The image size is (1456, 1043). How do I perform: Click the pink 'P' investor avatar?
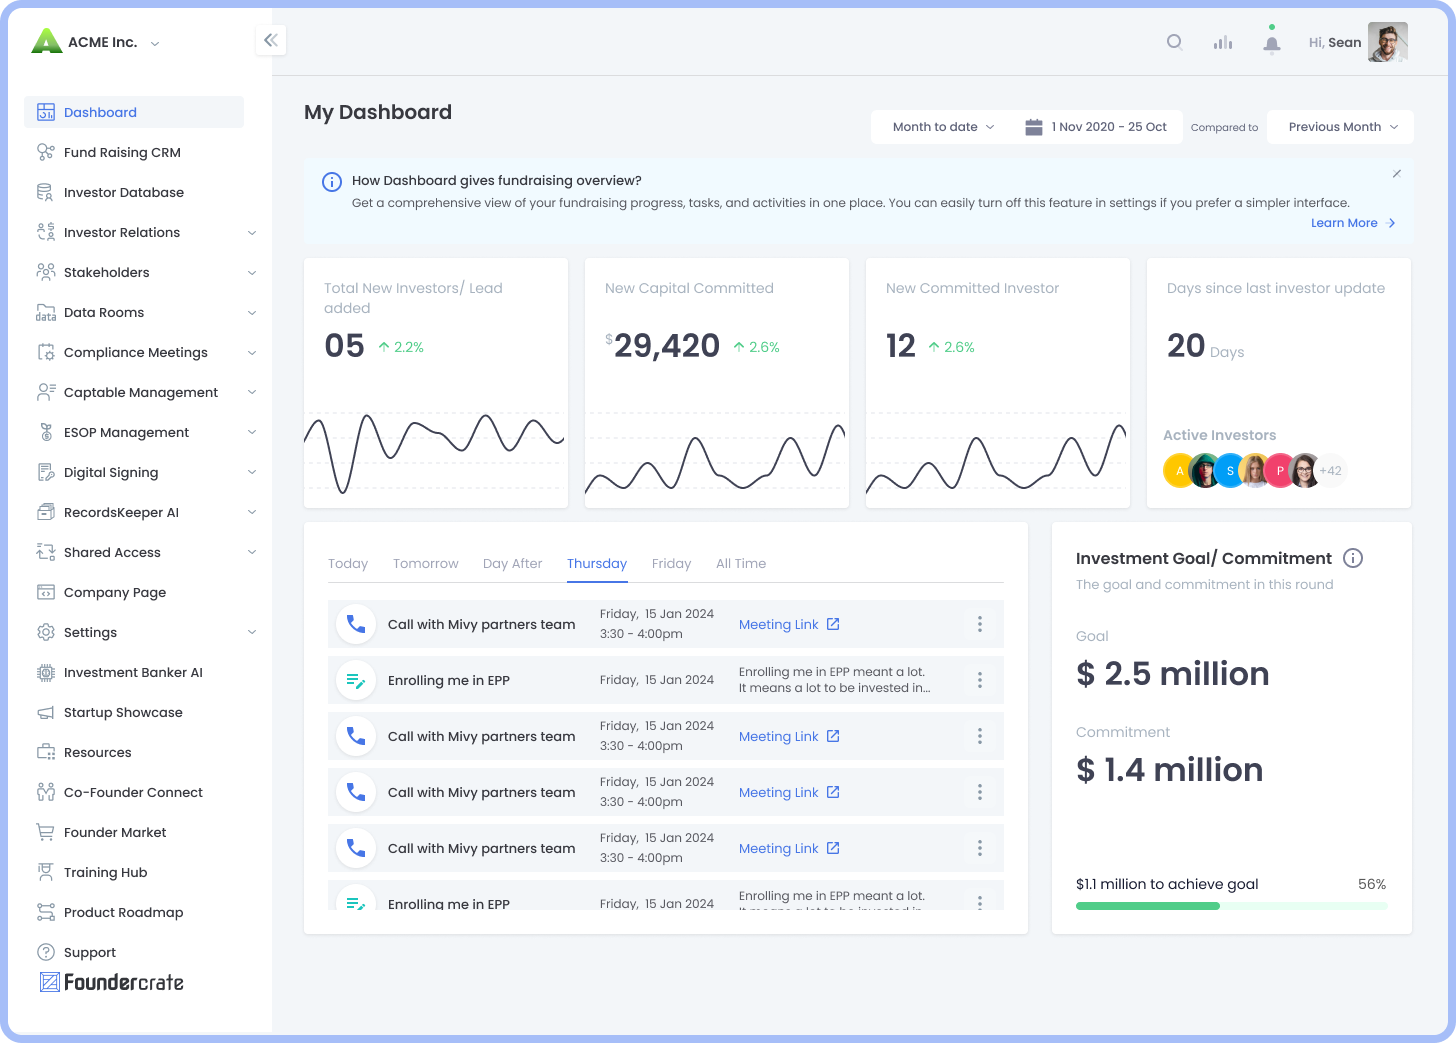pos(1280,470)
